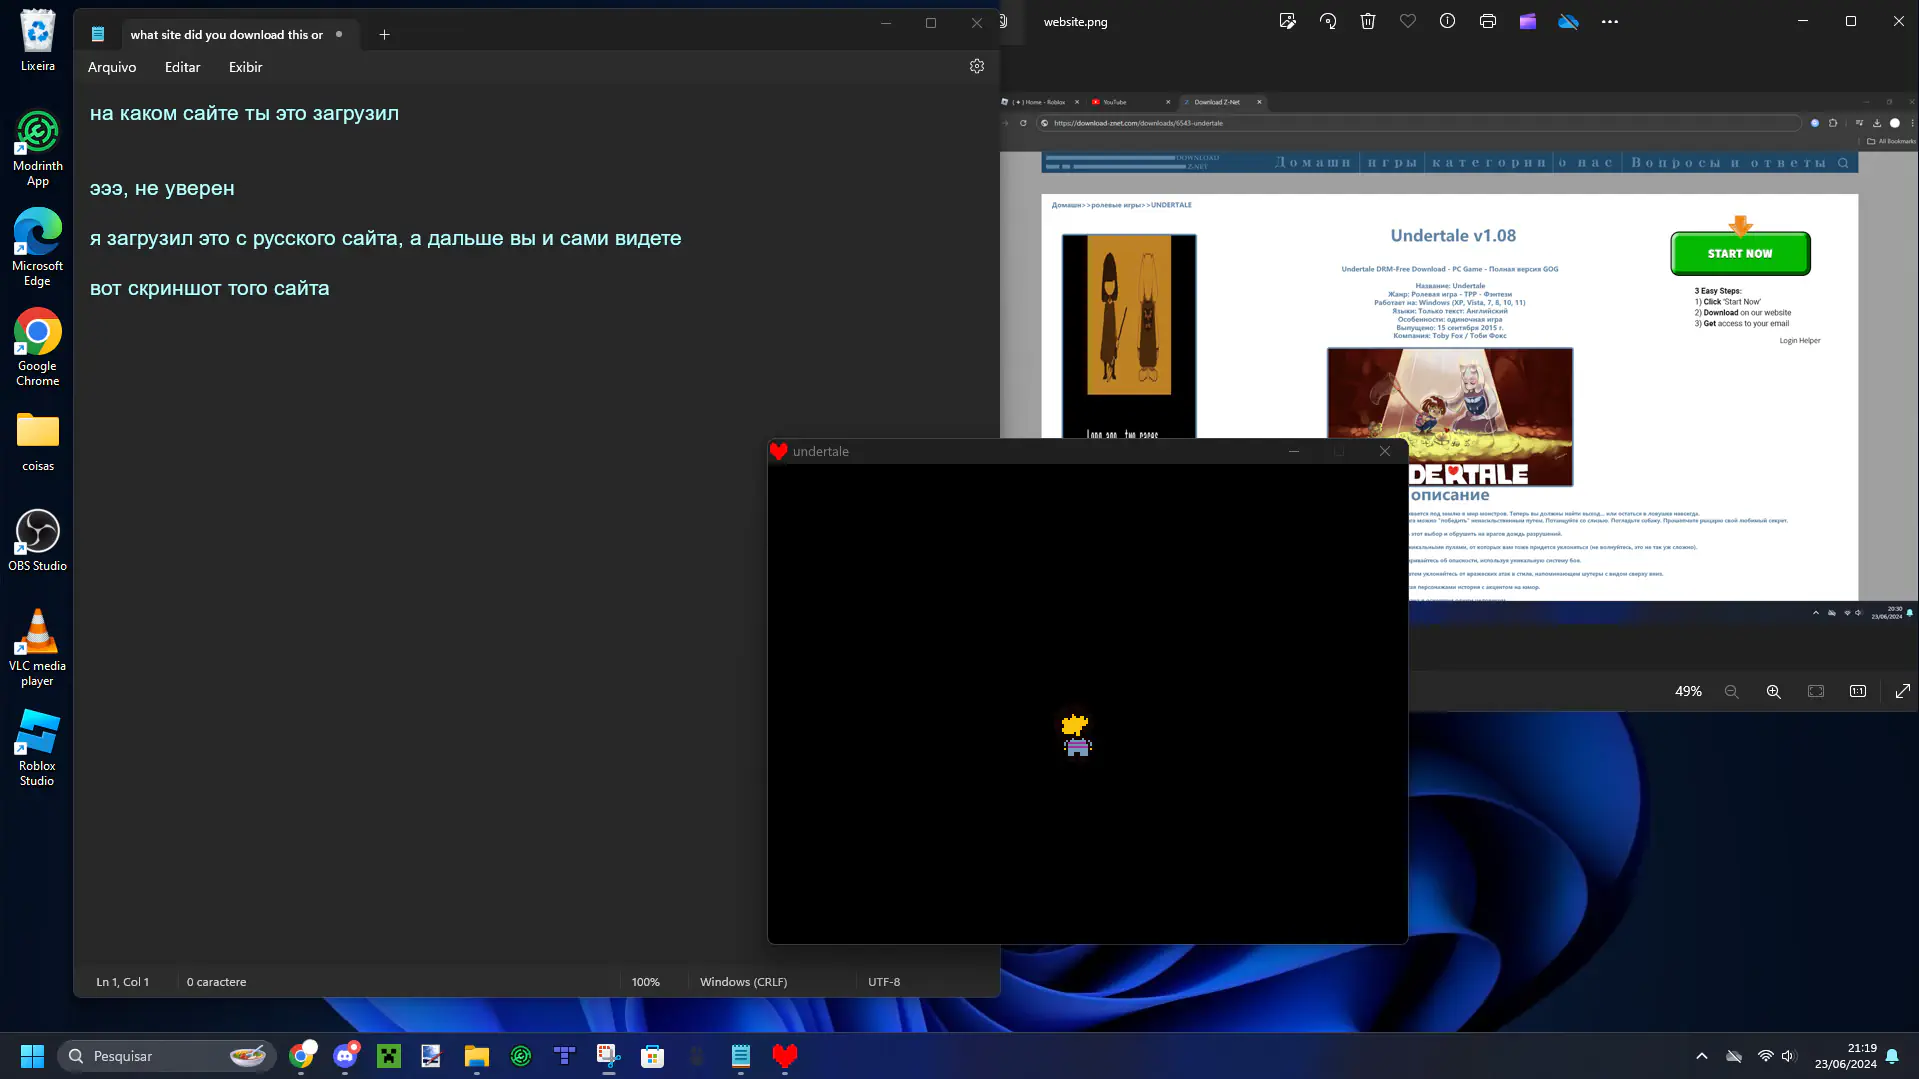Select the Google Chrome desktop shortcut
1919x1079 pixels.
(38, 347)
